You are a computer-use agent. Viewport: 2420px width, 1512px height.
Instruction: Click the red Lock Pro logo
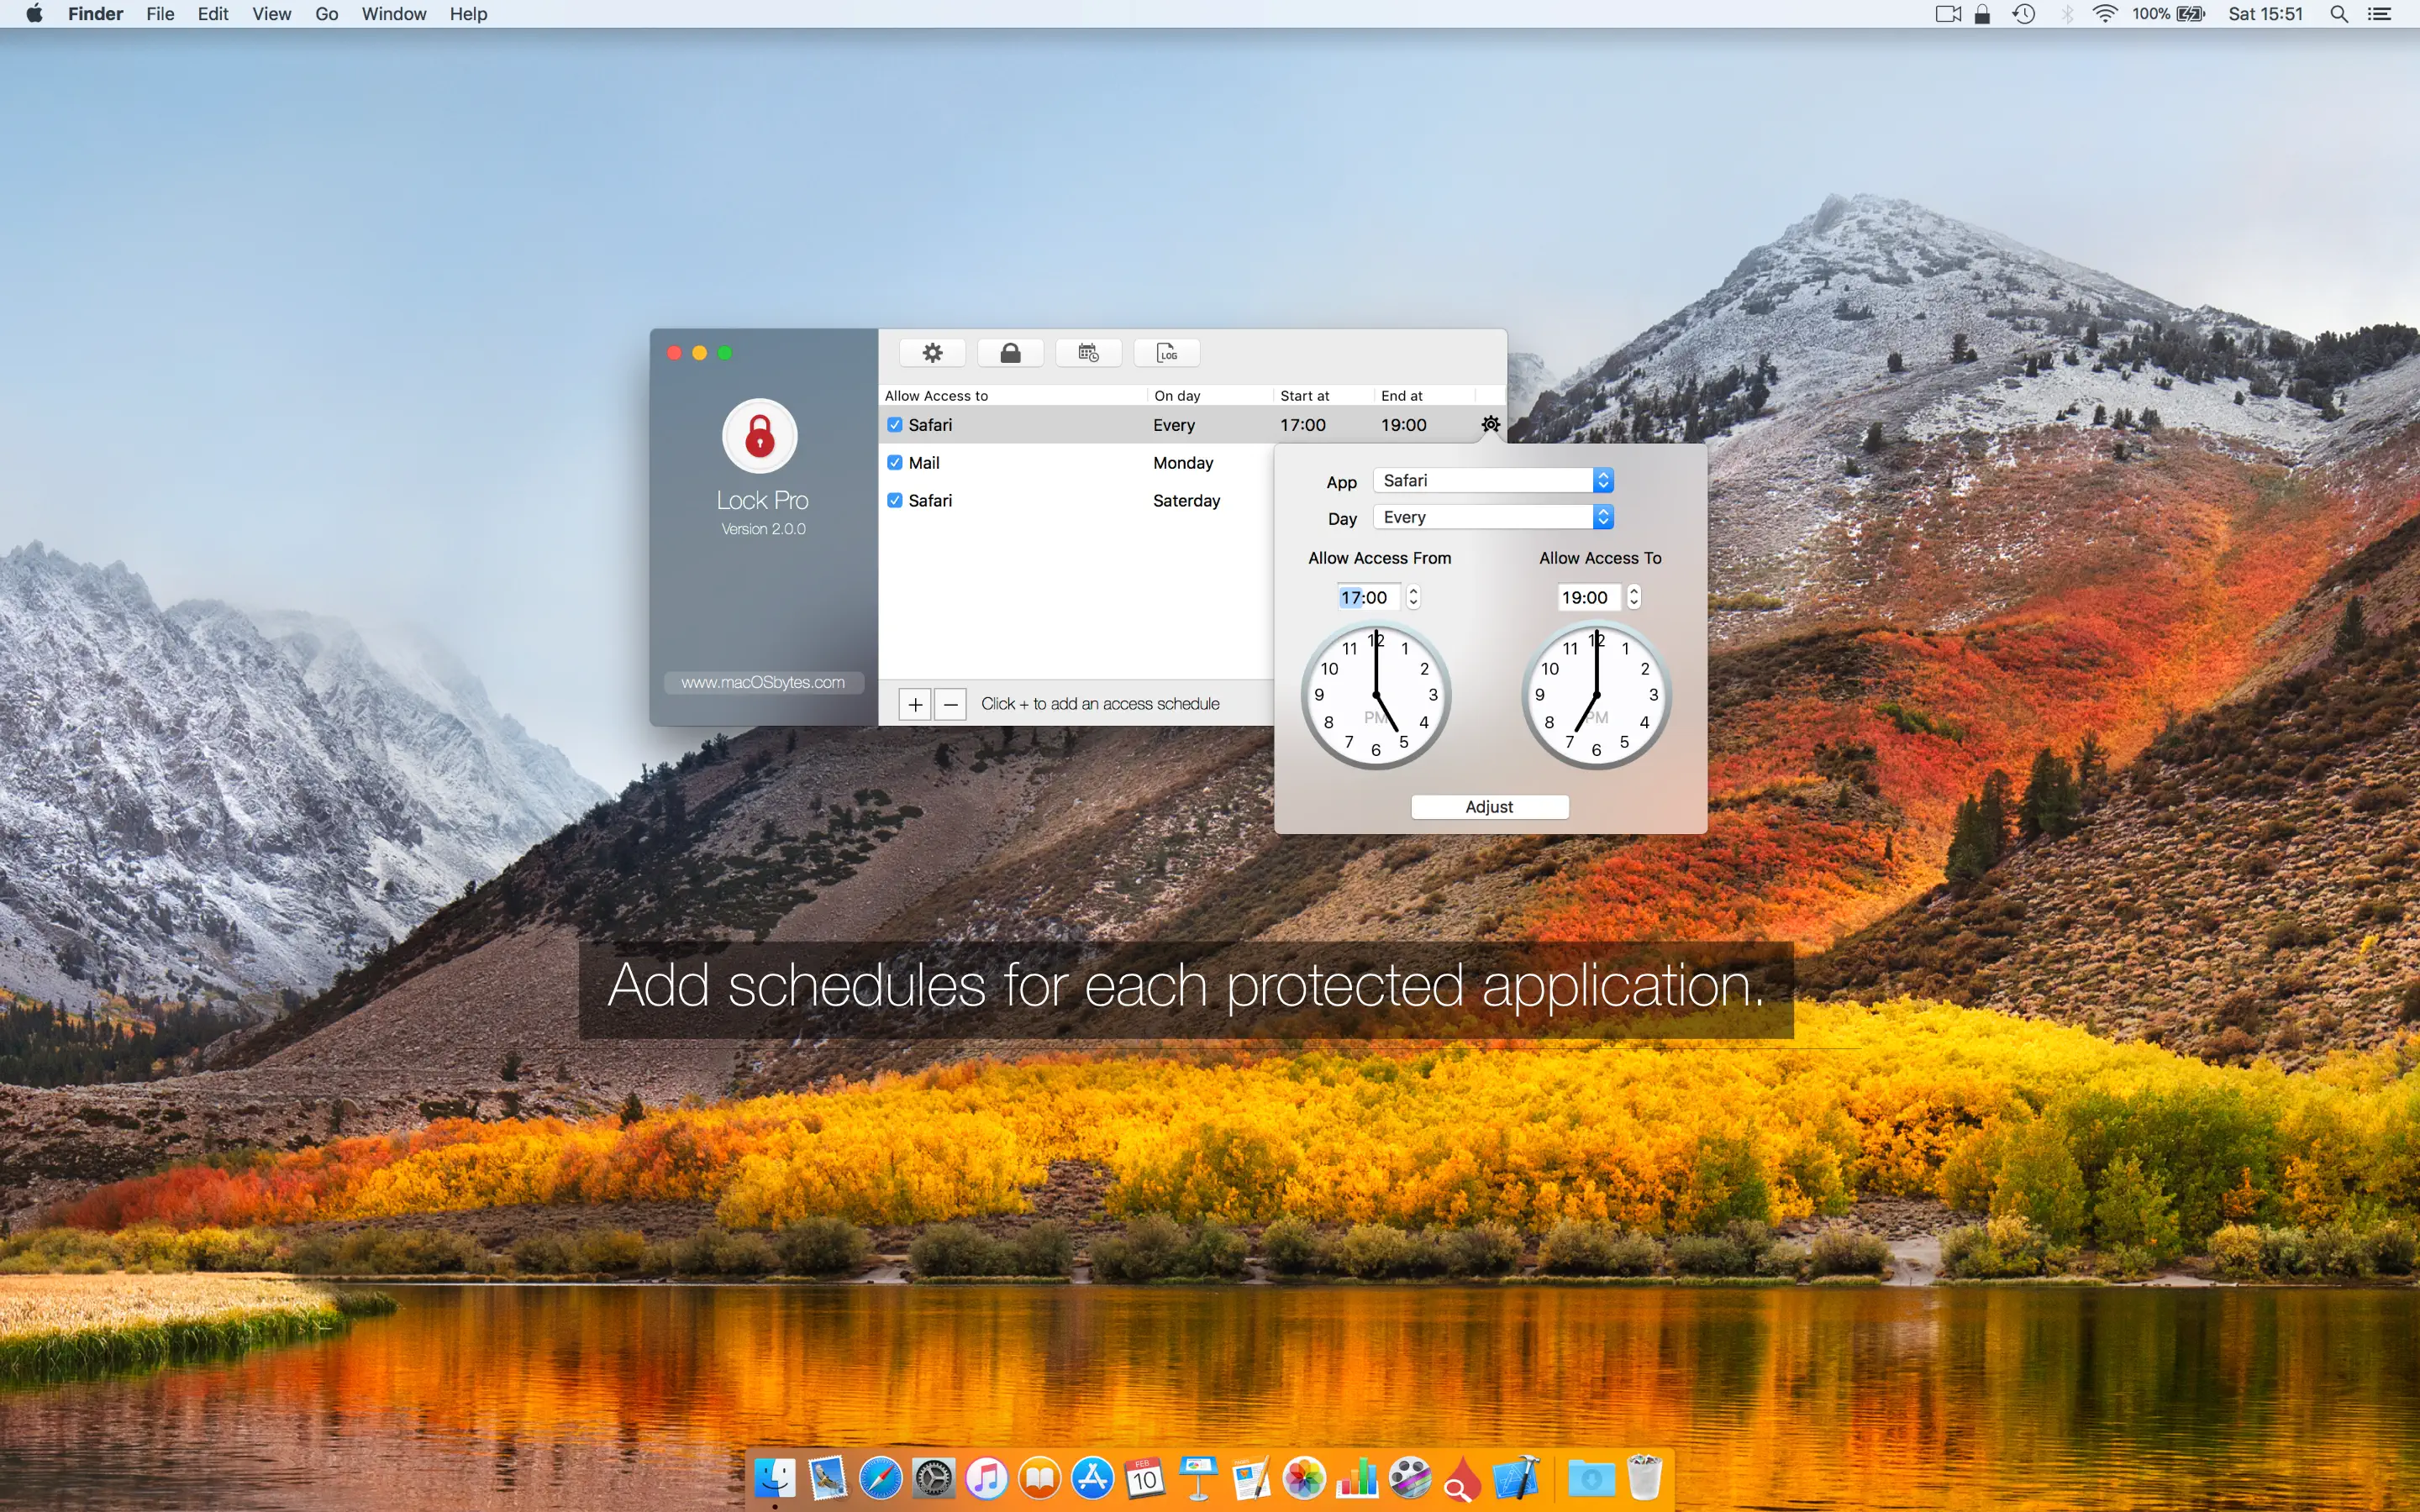tap(760, 436)
